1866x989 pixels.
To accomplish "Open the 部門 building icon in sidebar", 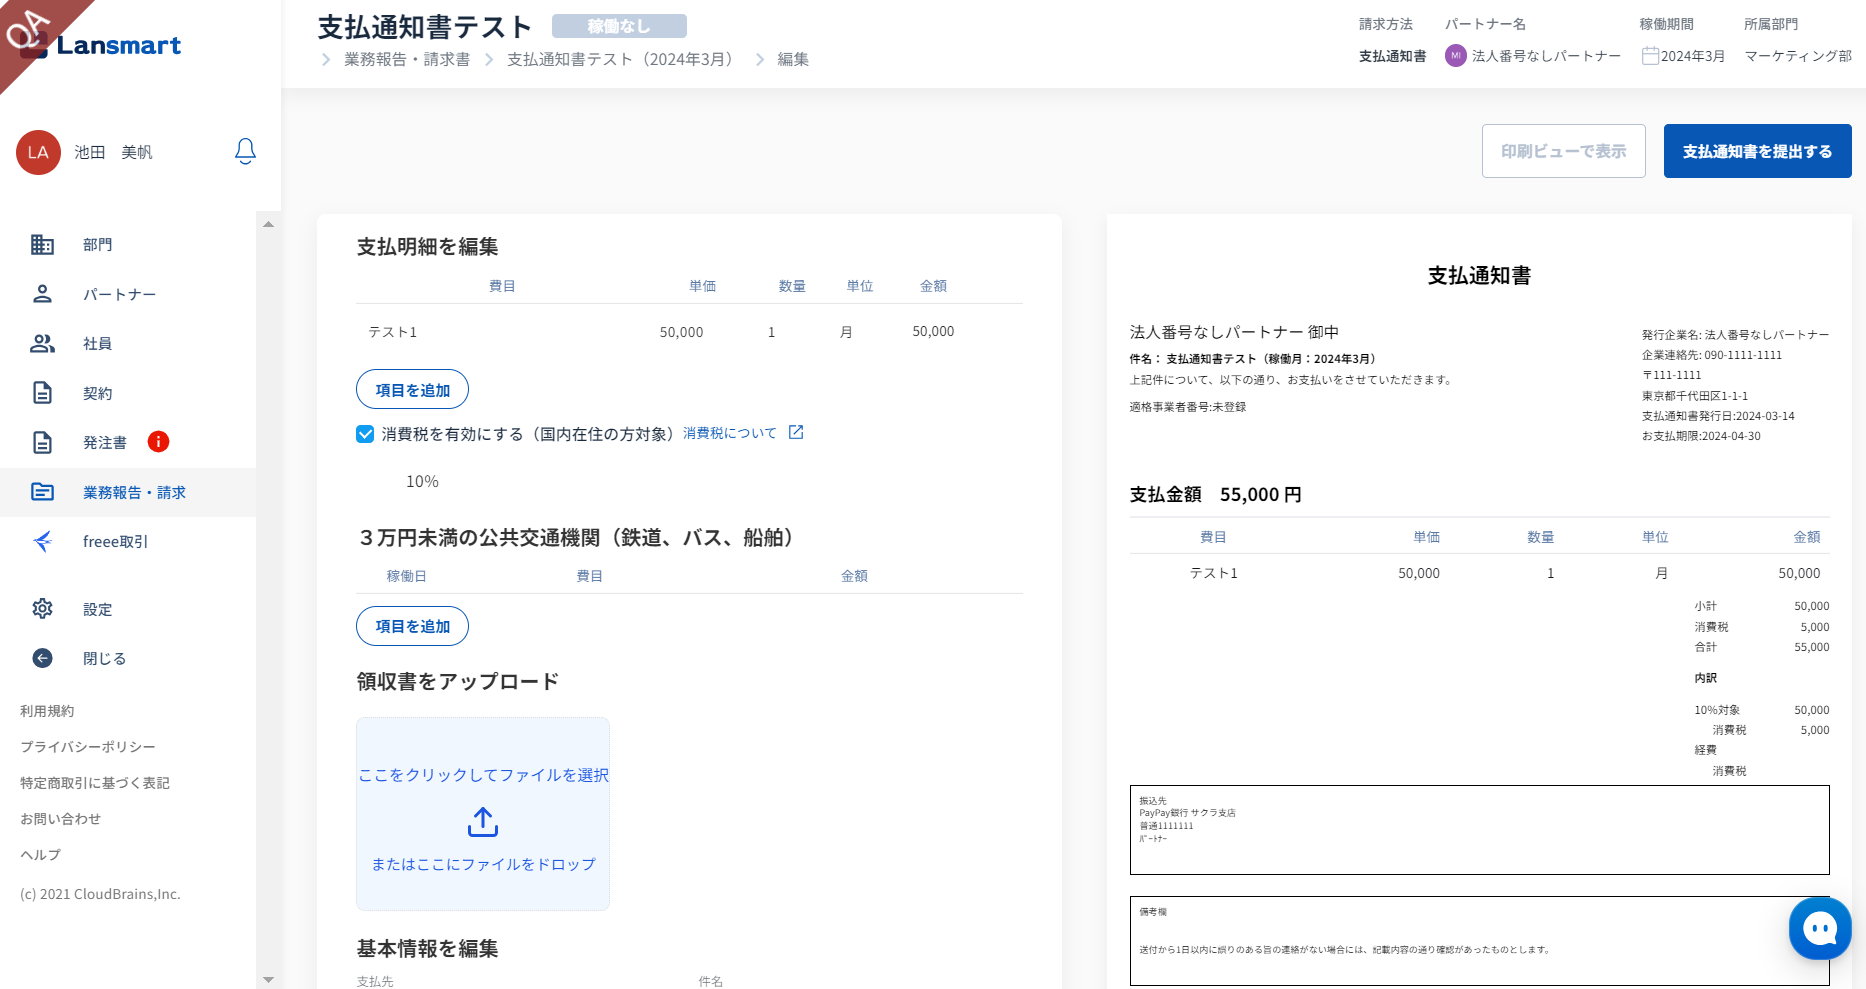I will click(42, 244).
